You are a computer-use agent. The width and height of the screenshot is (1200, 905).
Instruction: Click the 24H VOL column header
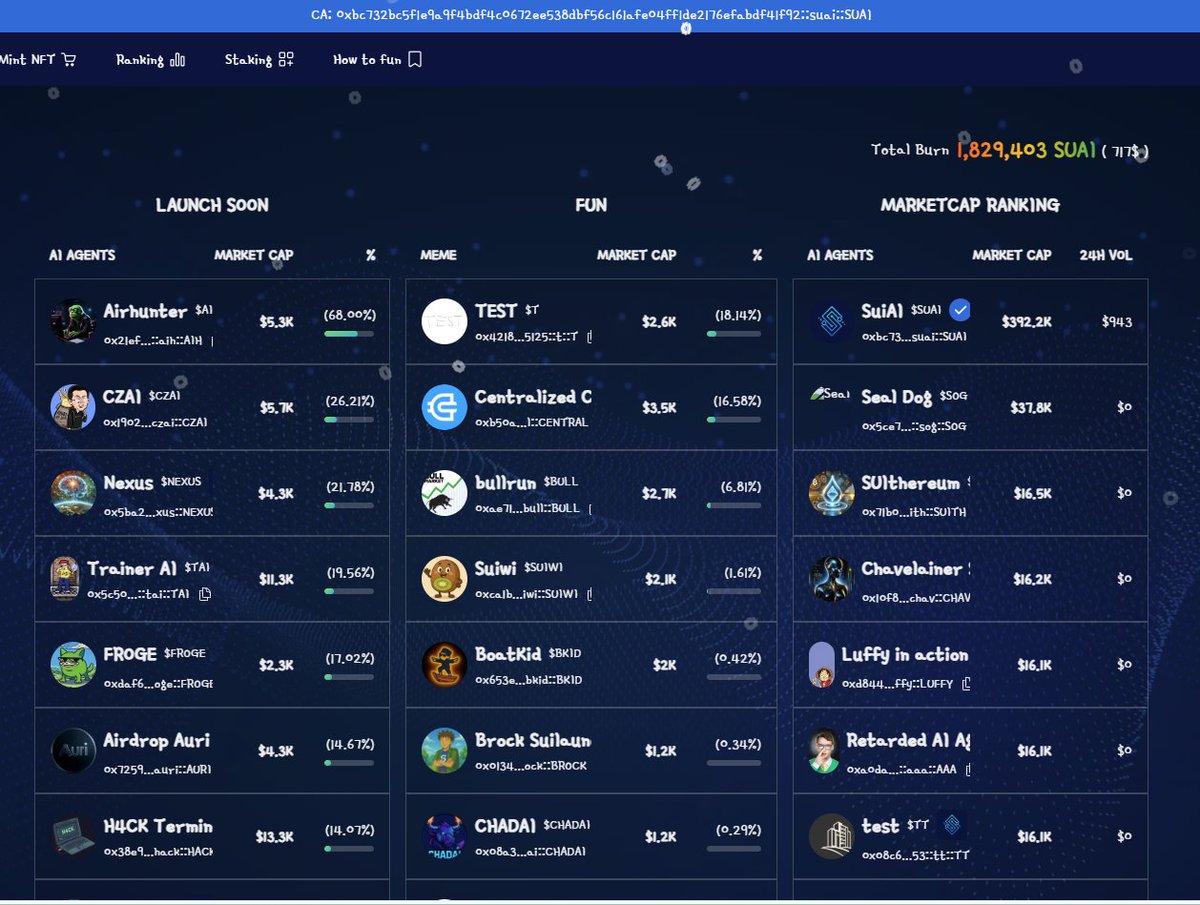pyautogui.click(x=1106, y=255)
